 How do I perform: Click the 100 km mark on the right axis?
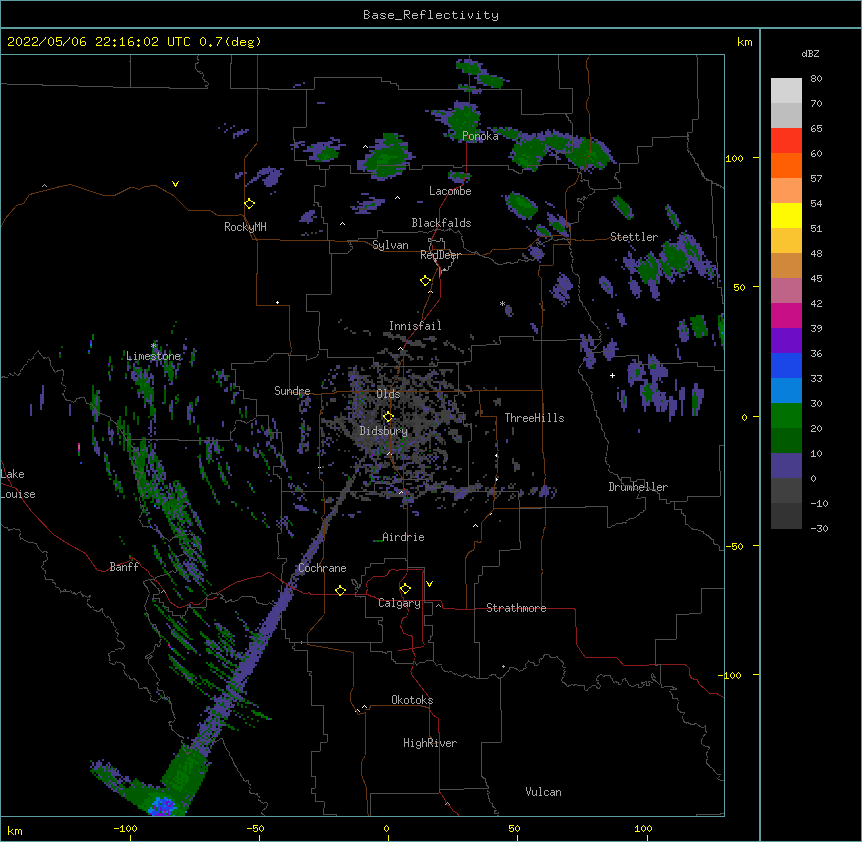(734, 158)
